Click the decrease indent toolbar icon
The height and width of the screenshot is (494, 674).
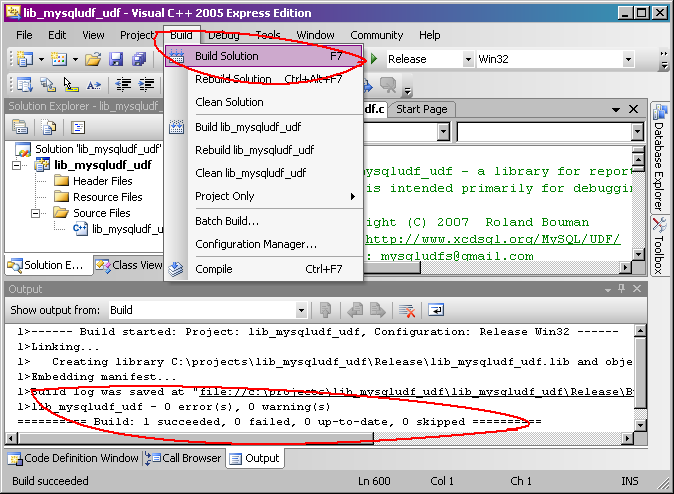(x=123, y=85)
